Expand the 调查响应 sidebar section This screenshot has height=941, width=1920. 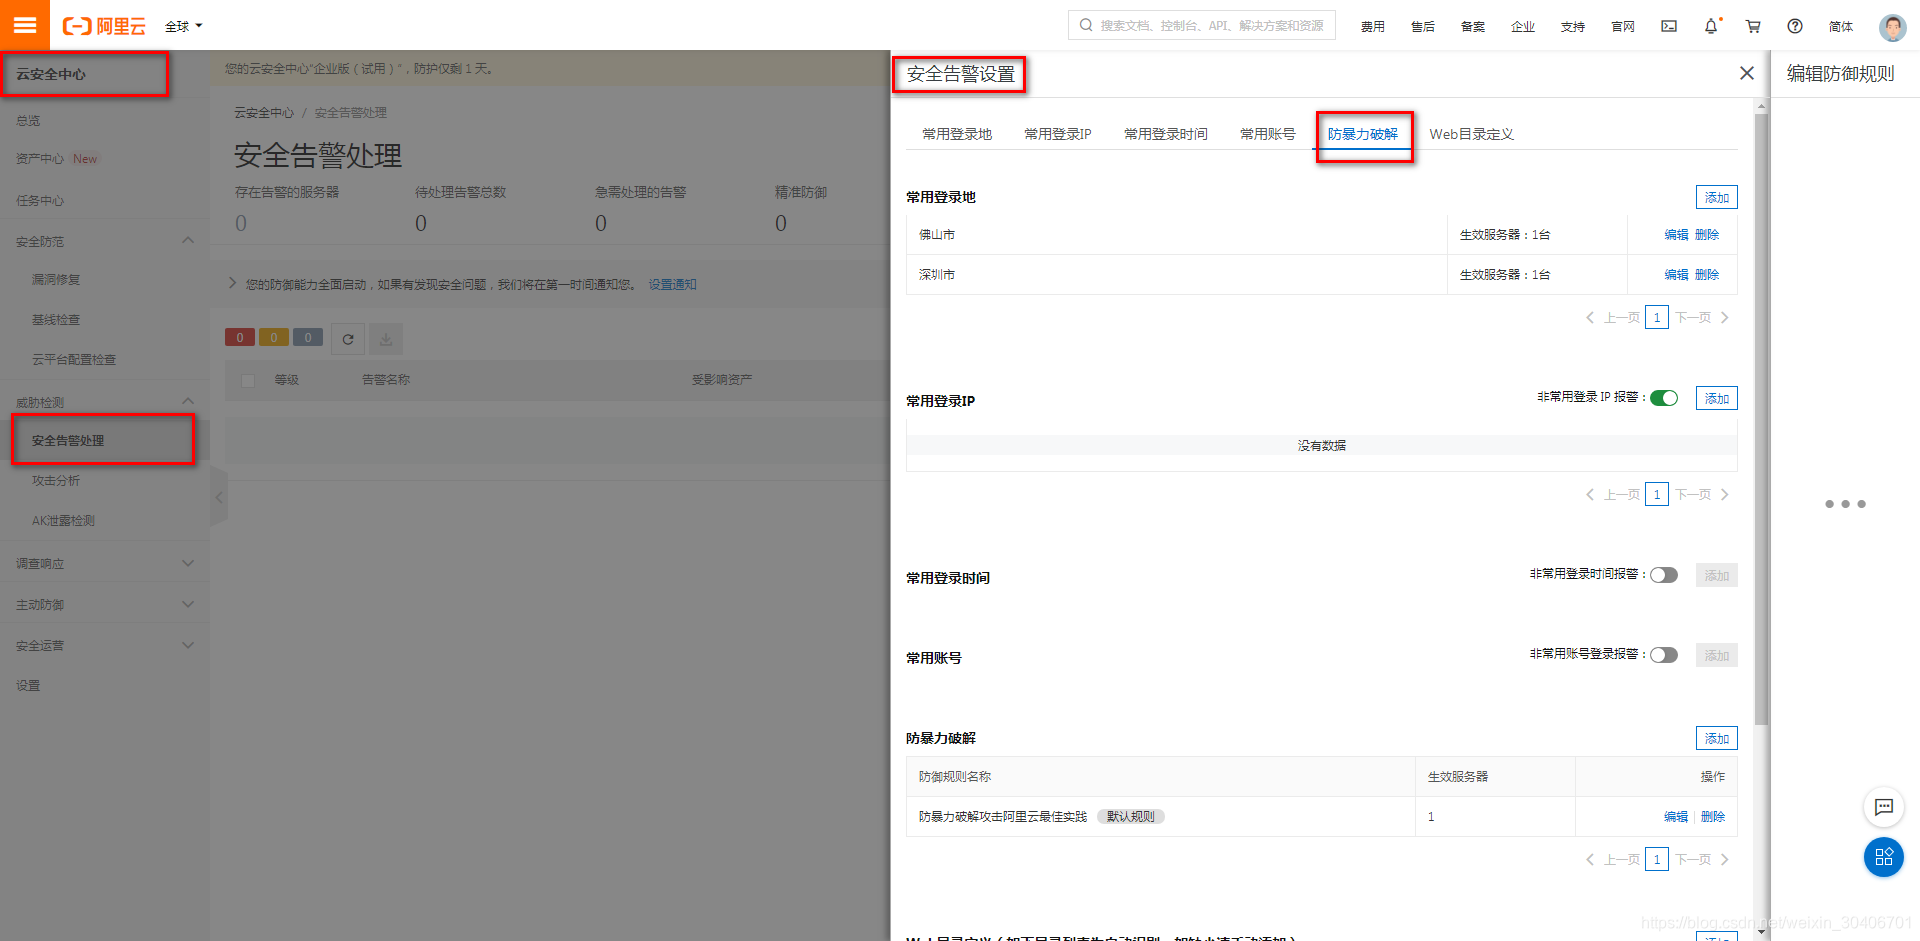[x=188, y=564]
